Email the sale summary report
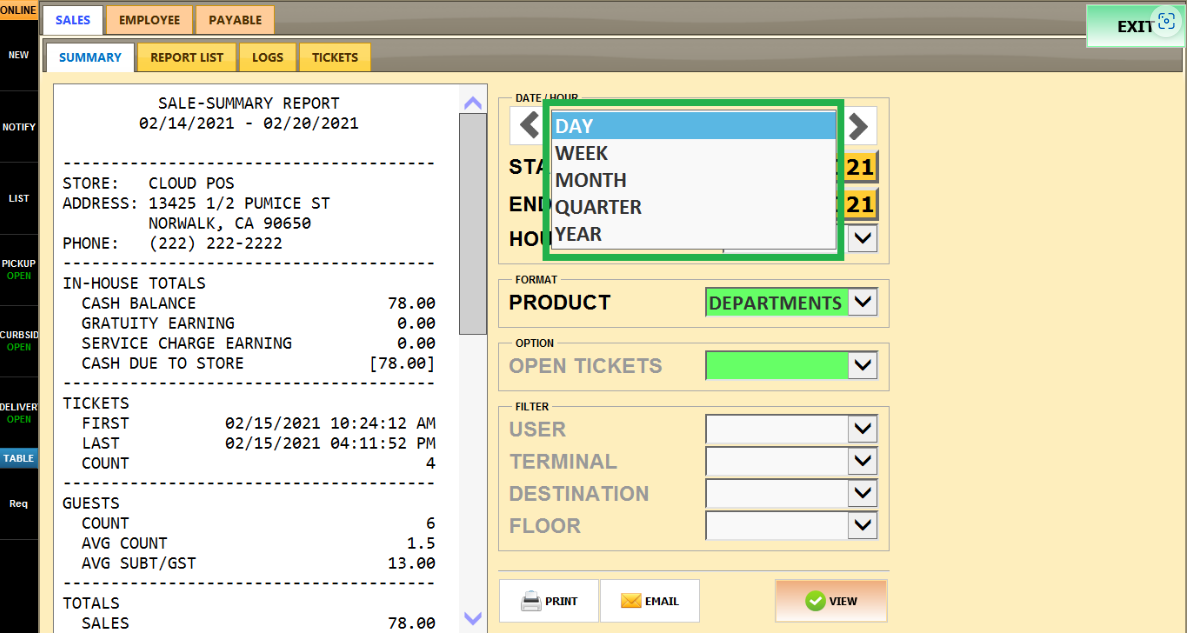Viewport: 1188px width, 635px height. point(650,601)
